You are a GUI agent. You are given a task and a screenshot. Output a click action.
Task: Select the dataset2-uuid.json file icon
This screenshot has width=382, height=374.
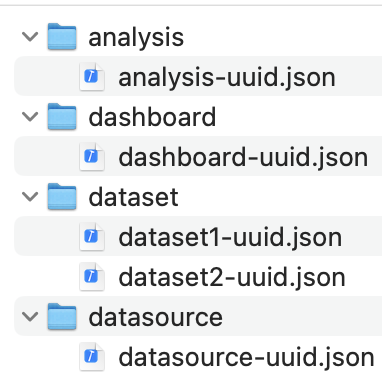click(92, 277)
